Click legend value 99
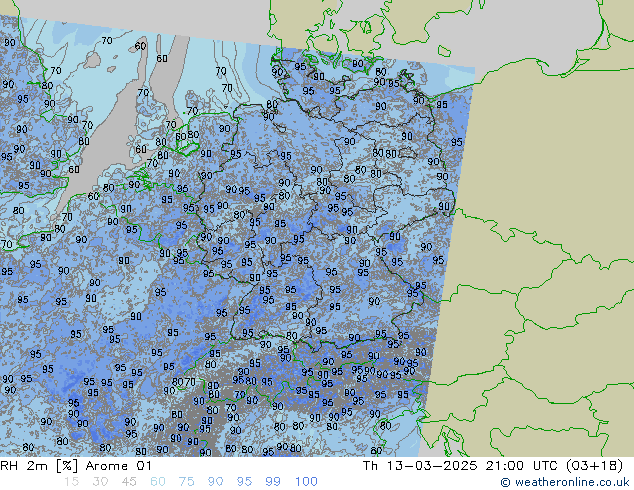Screen dimensions: 634x490 pyautogui.click(x=273, y=482)
